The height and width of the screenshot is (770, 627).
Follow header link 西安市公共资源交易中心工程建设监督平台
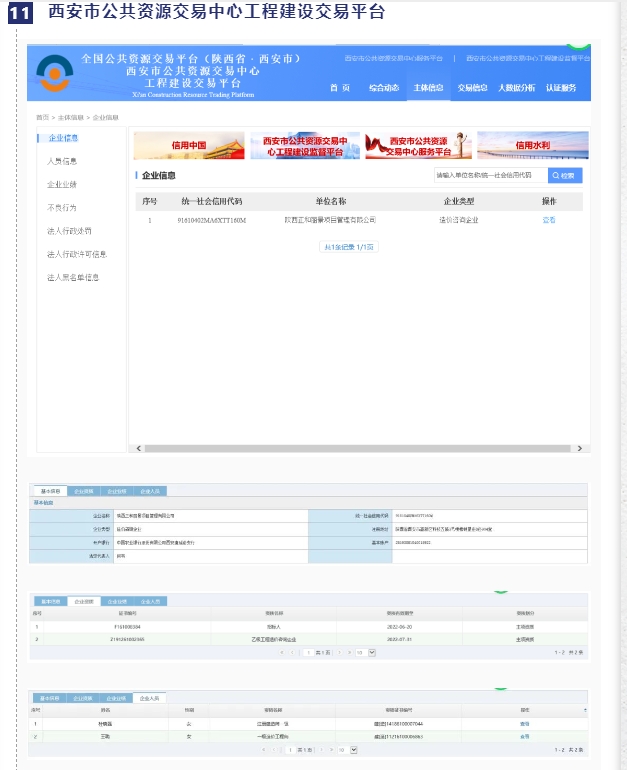[528, 58]
